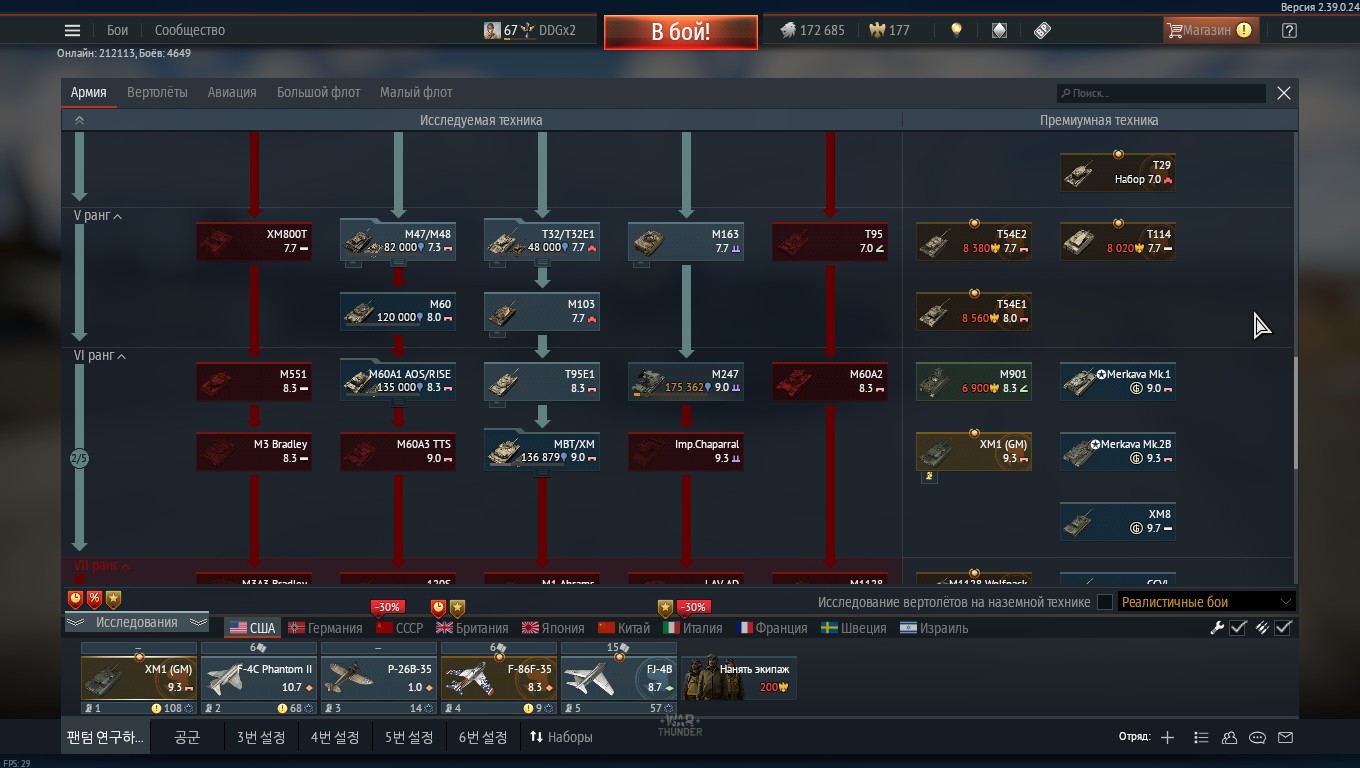This screenshot has width=1360, height=768.
Task: Select the Израиль nation tab
Action: click(934, 628)
